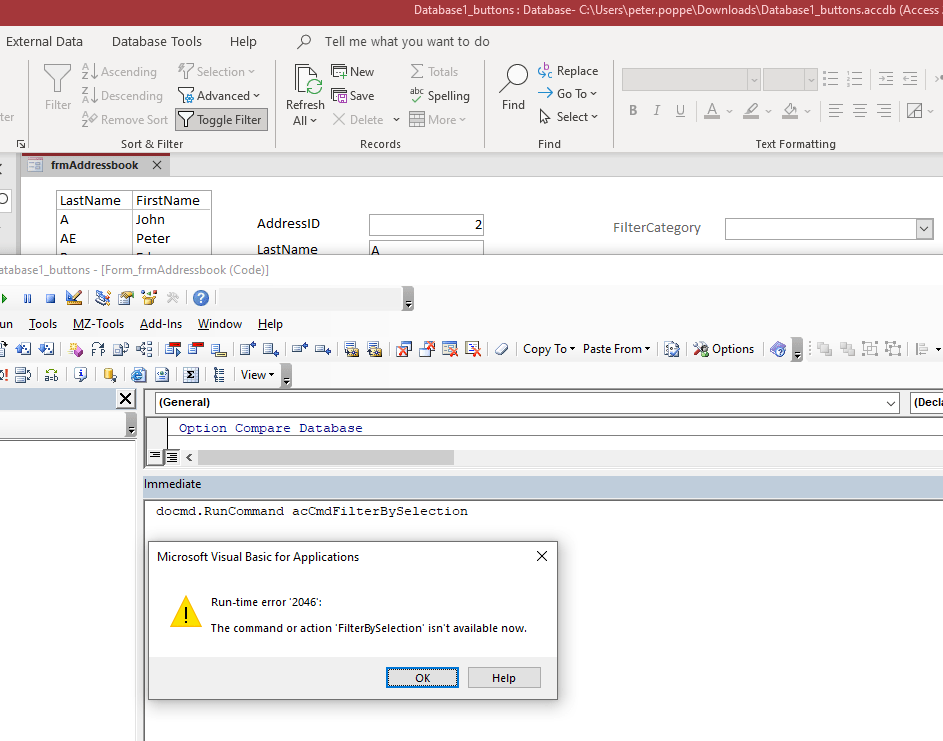
Task: Reset the running VBA code
Action: tap(49, 297)
